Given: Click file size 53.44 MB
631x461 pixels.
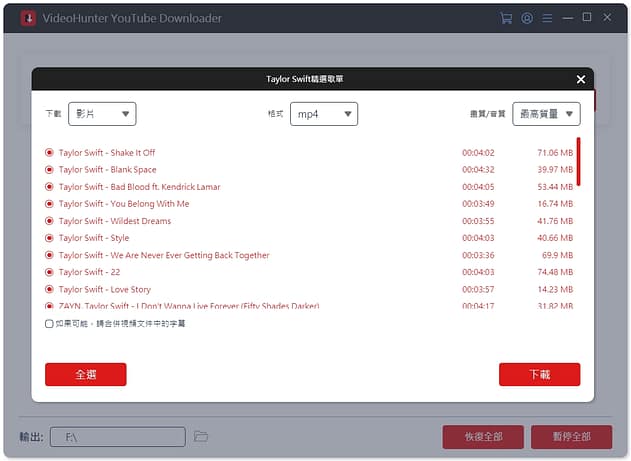Looking at the screenshot, I should (555, 187).
